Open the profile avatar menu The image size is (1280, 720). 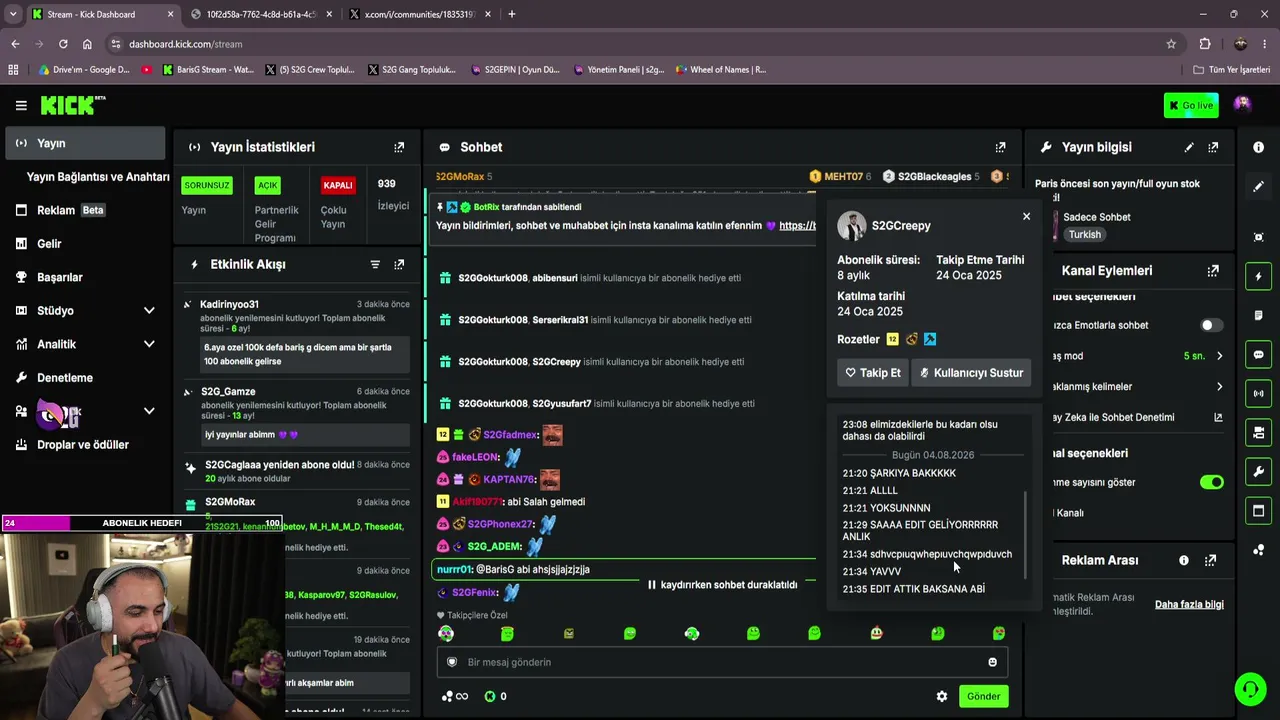(x=1242, y=105)
